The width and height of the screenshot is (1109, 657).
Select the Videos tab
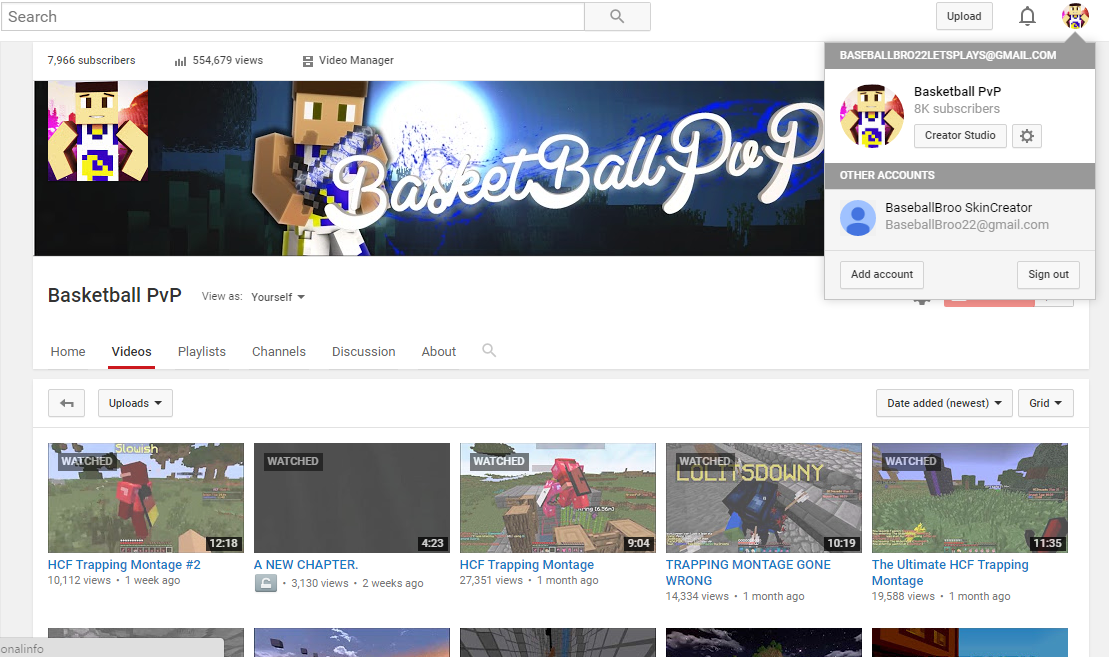[x=132, y=351]
